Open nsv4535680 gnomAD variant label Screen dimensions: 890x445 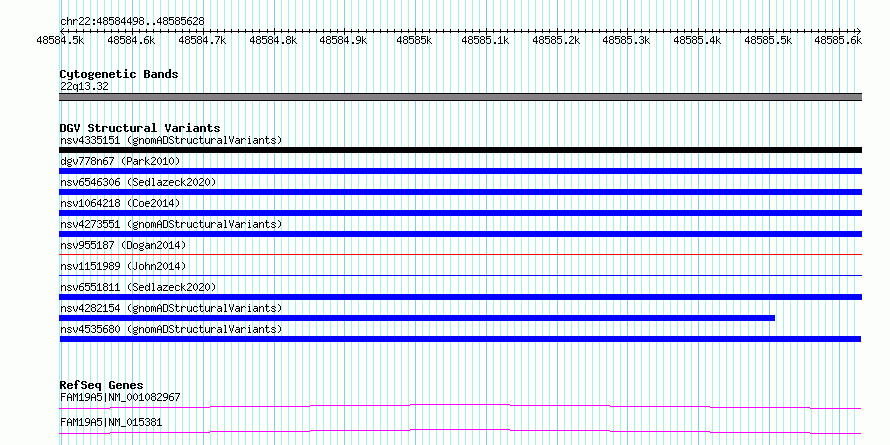[171, 329]
